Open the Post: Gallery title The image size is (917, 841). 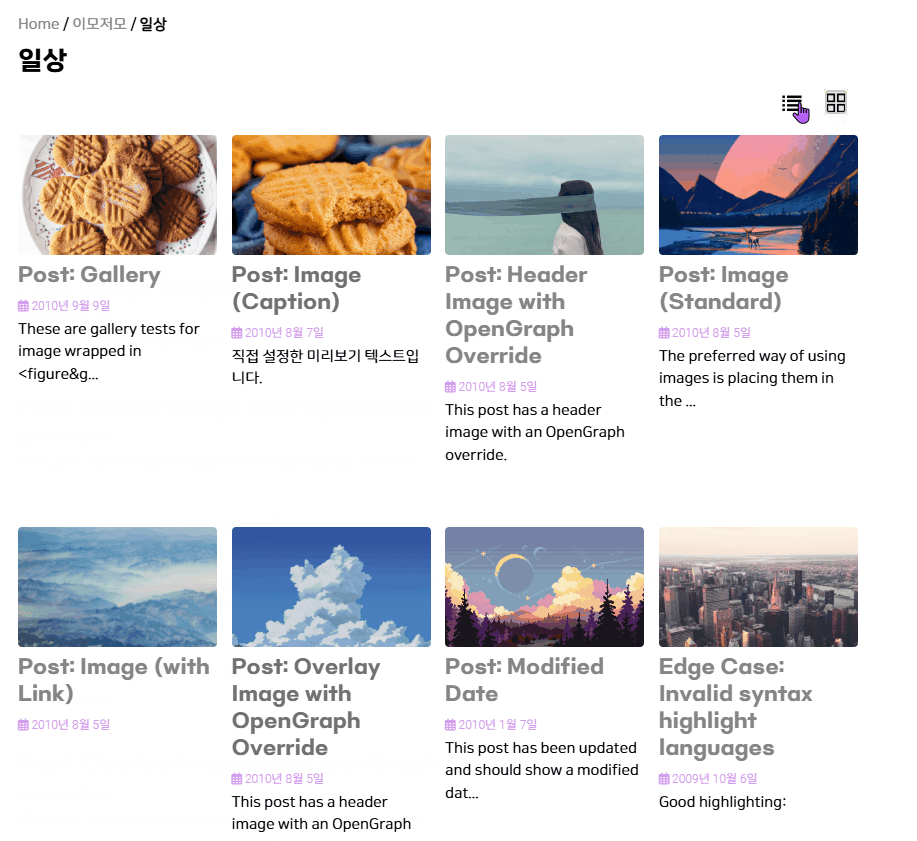tap(89, 275)
